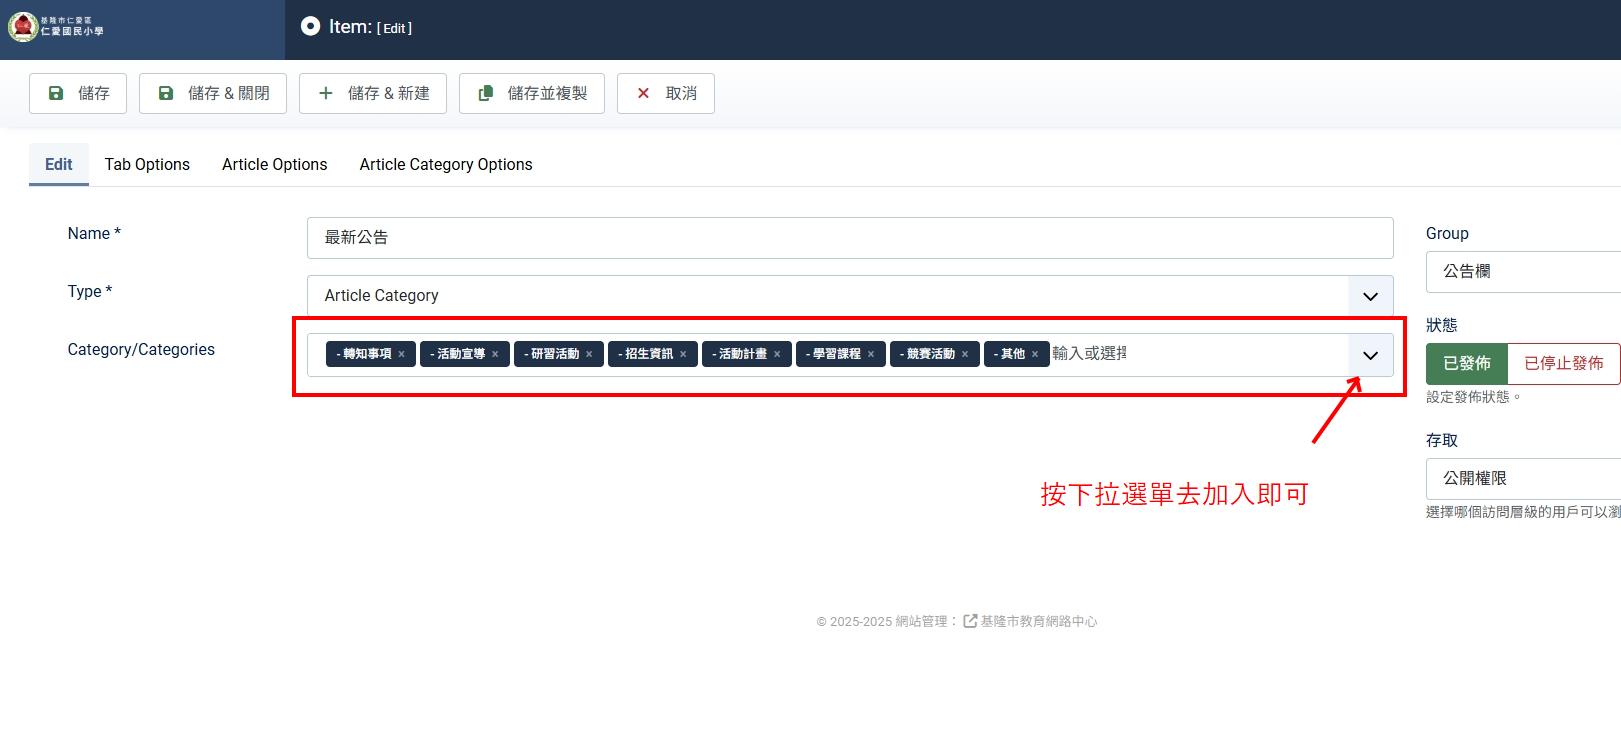Screen dimensions: 1621x744
Task: Set status to 已發佈
Action: pos(1467,363)
